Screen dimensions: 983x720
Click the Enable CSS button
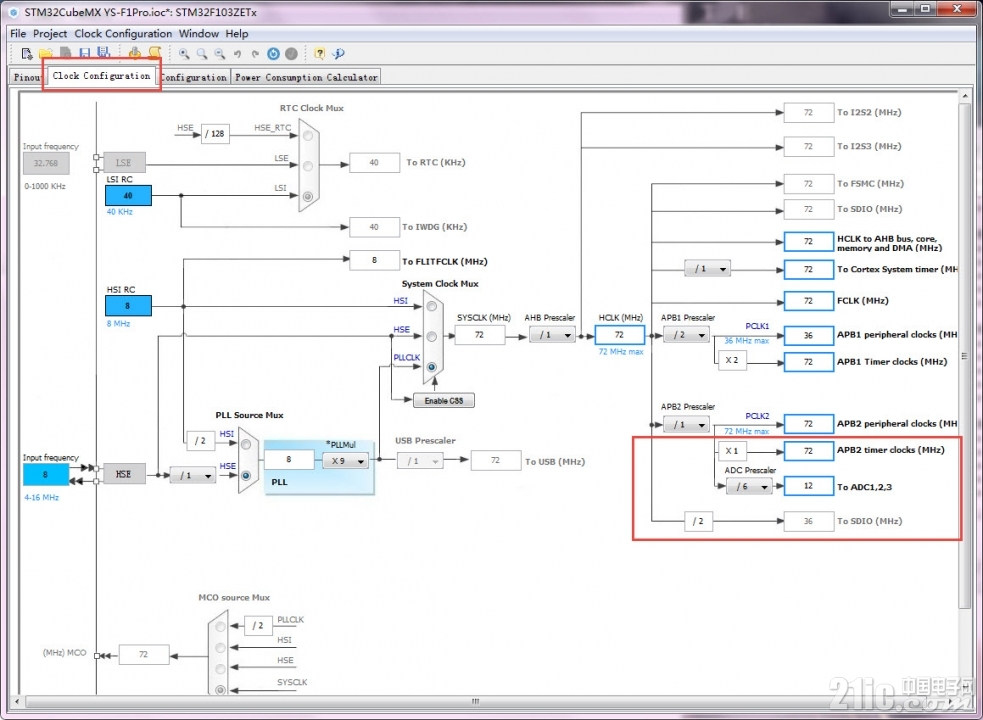point(444,400)
